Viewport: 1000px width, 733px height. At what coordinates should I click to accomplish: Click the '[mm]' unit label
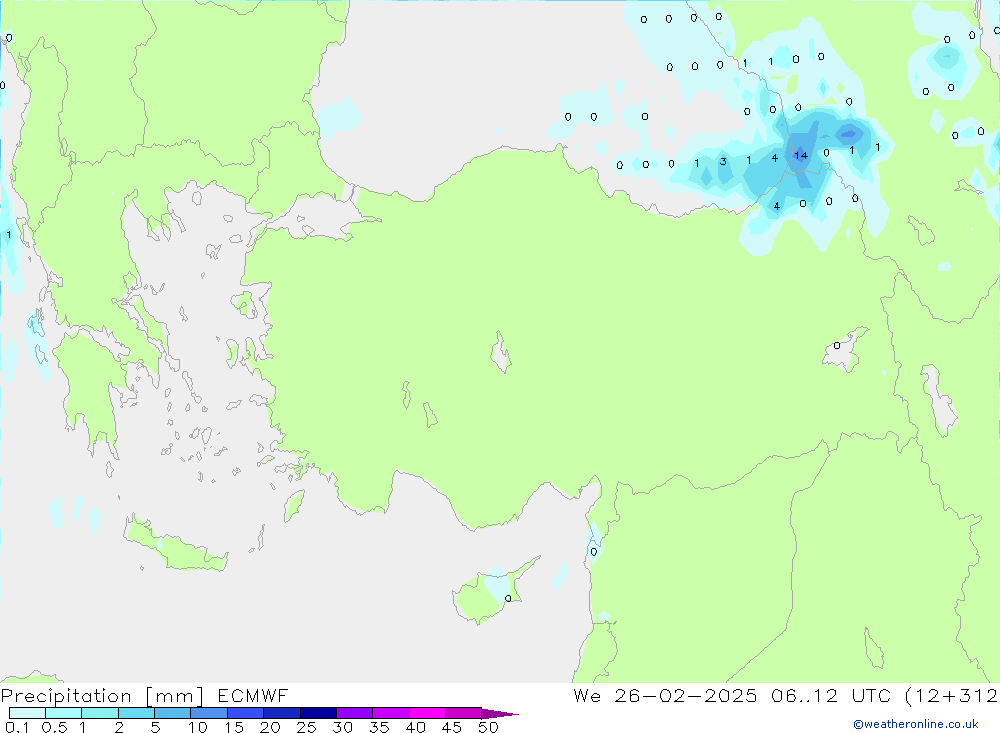(x=175, y=696)
